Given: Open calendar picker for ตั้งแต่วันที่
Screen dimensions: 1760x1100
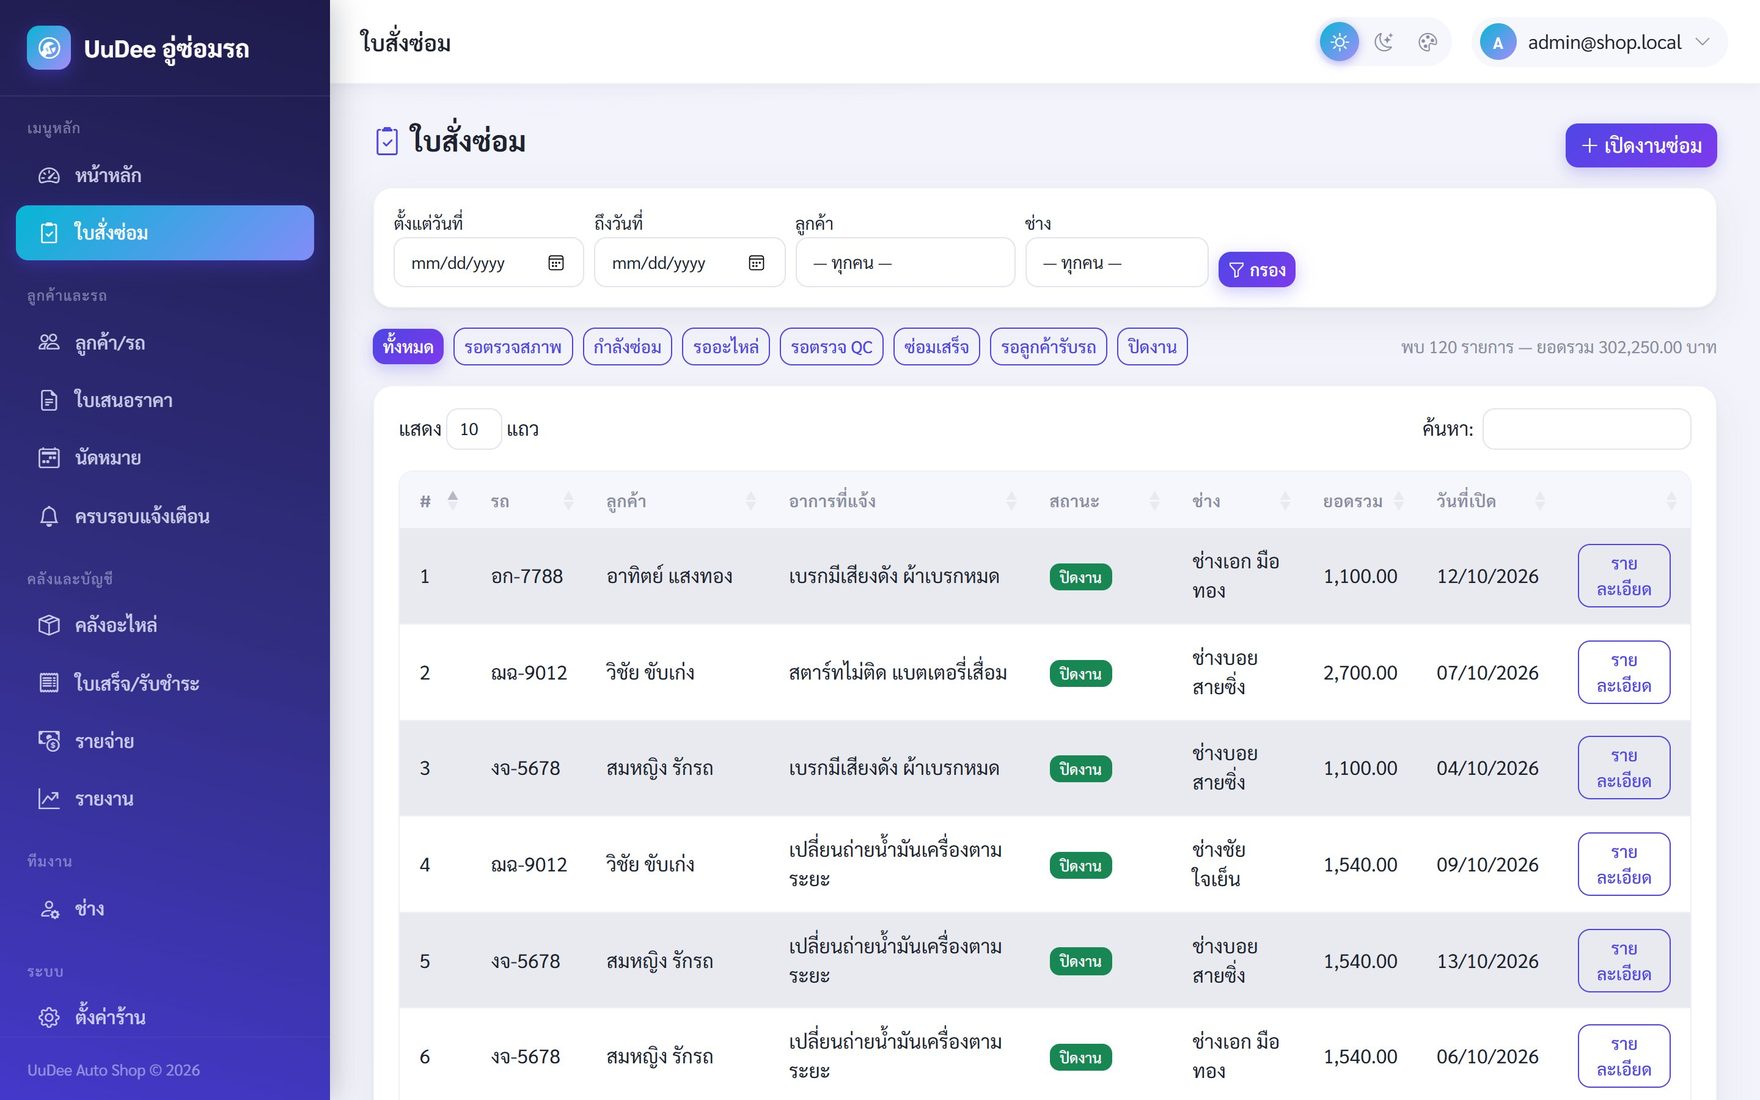Looking at the screenshot, I should tap(556, 263).
